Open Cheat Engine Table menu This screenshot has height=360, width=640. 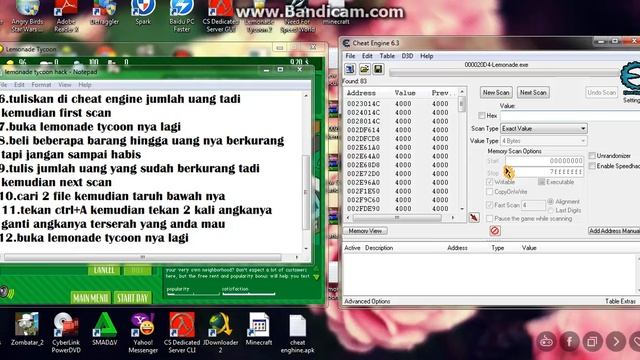(387, 56)
